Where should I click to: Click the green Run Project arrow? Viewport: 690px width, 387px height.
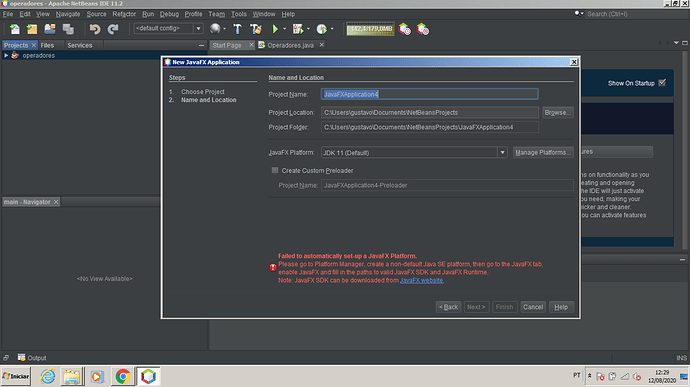275,29
